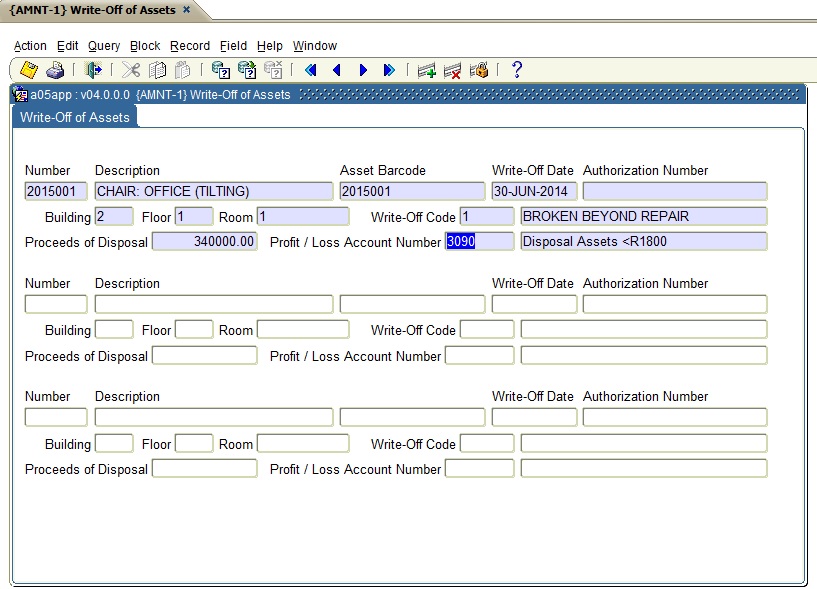Click the Execute Query icon
The width and height of the screenshot is (817, 589).
(x=247, y=70)
